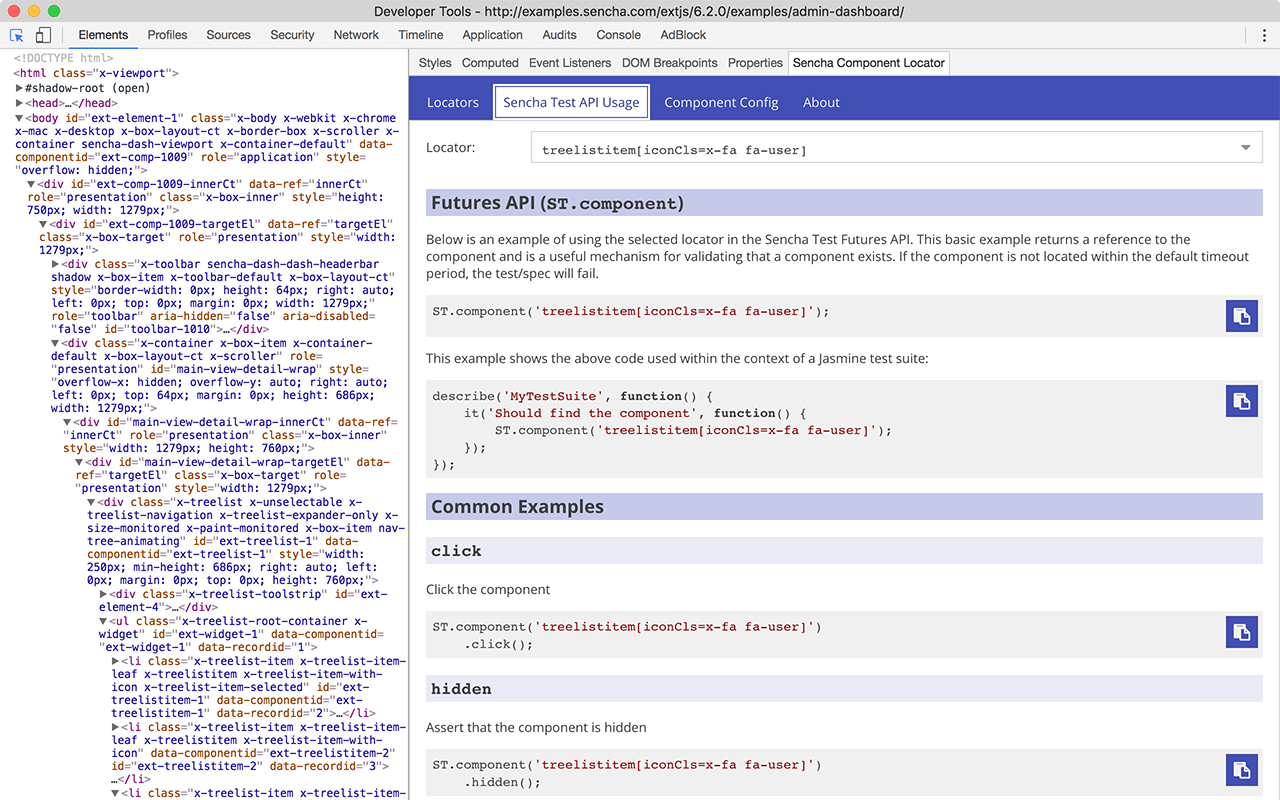Expand the ext-treelistitem-1 li node
This screenshot has width=1280, height=800.
(116, 661)
